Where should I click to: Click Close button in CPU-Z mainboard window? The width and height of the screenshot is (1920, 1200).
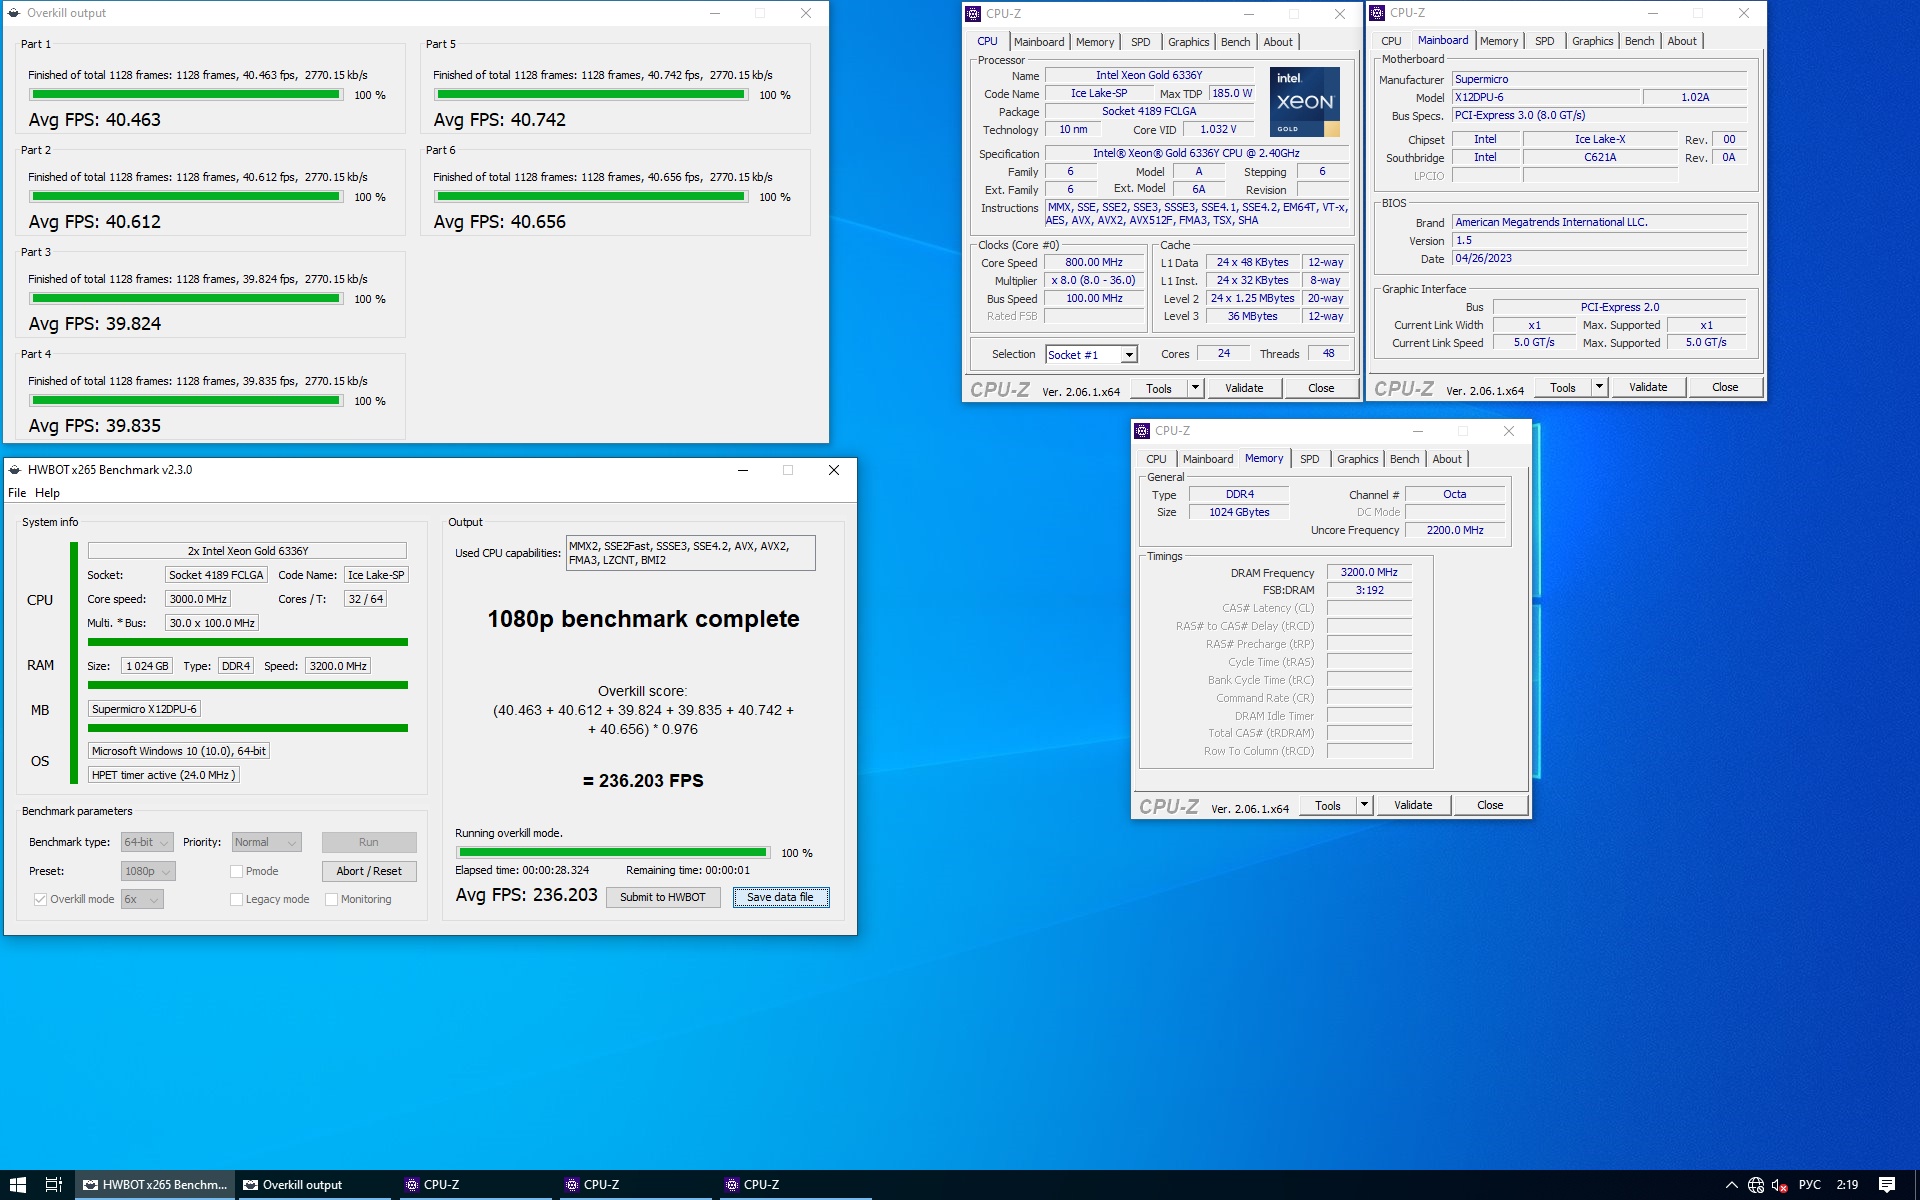click(x=1725, y=387)
